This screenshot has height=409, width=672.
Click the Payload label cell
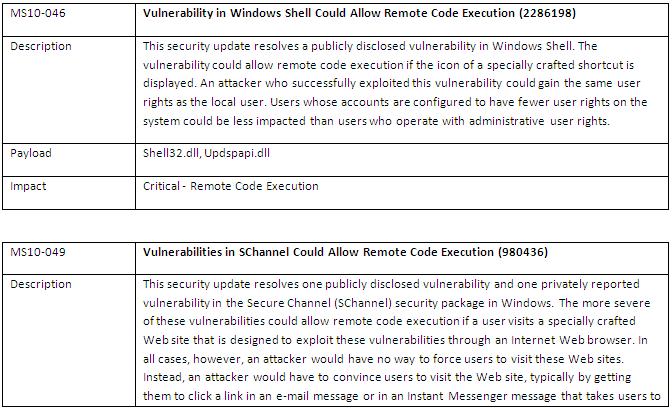(69, 159)
